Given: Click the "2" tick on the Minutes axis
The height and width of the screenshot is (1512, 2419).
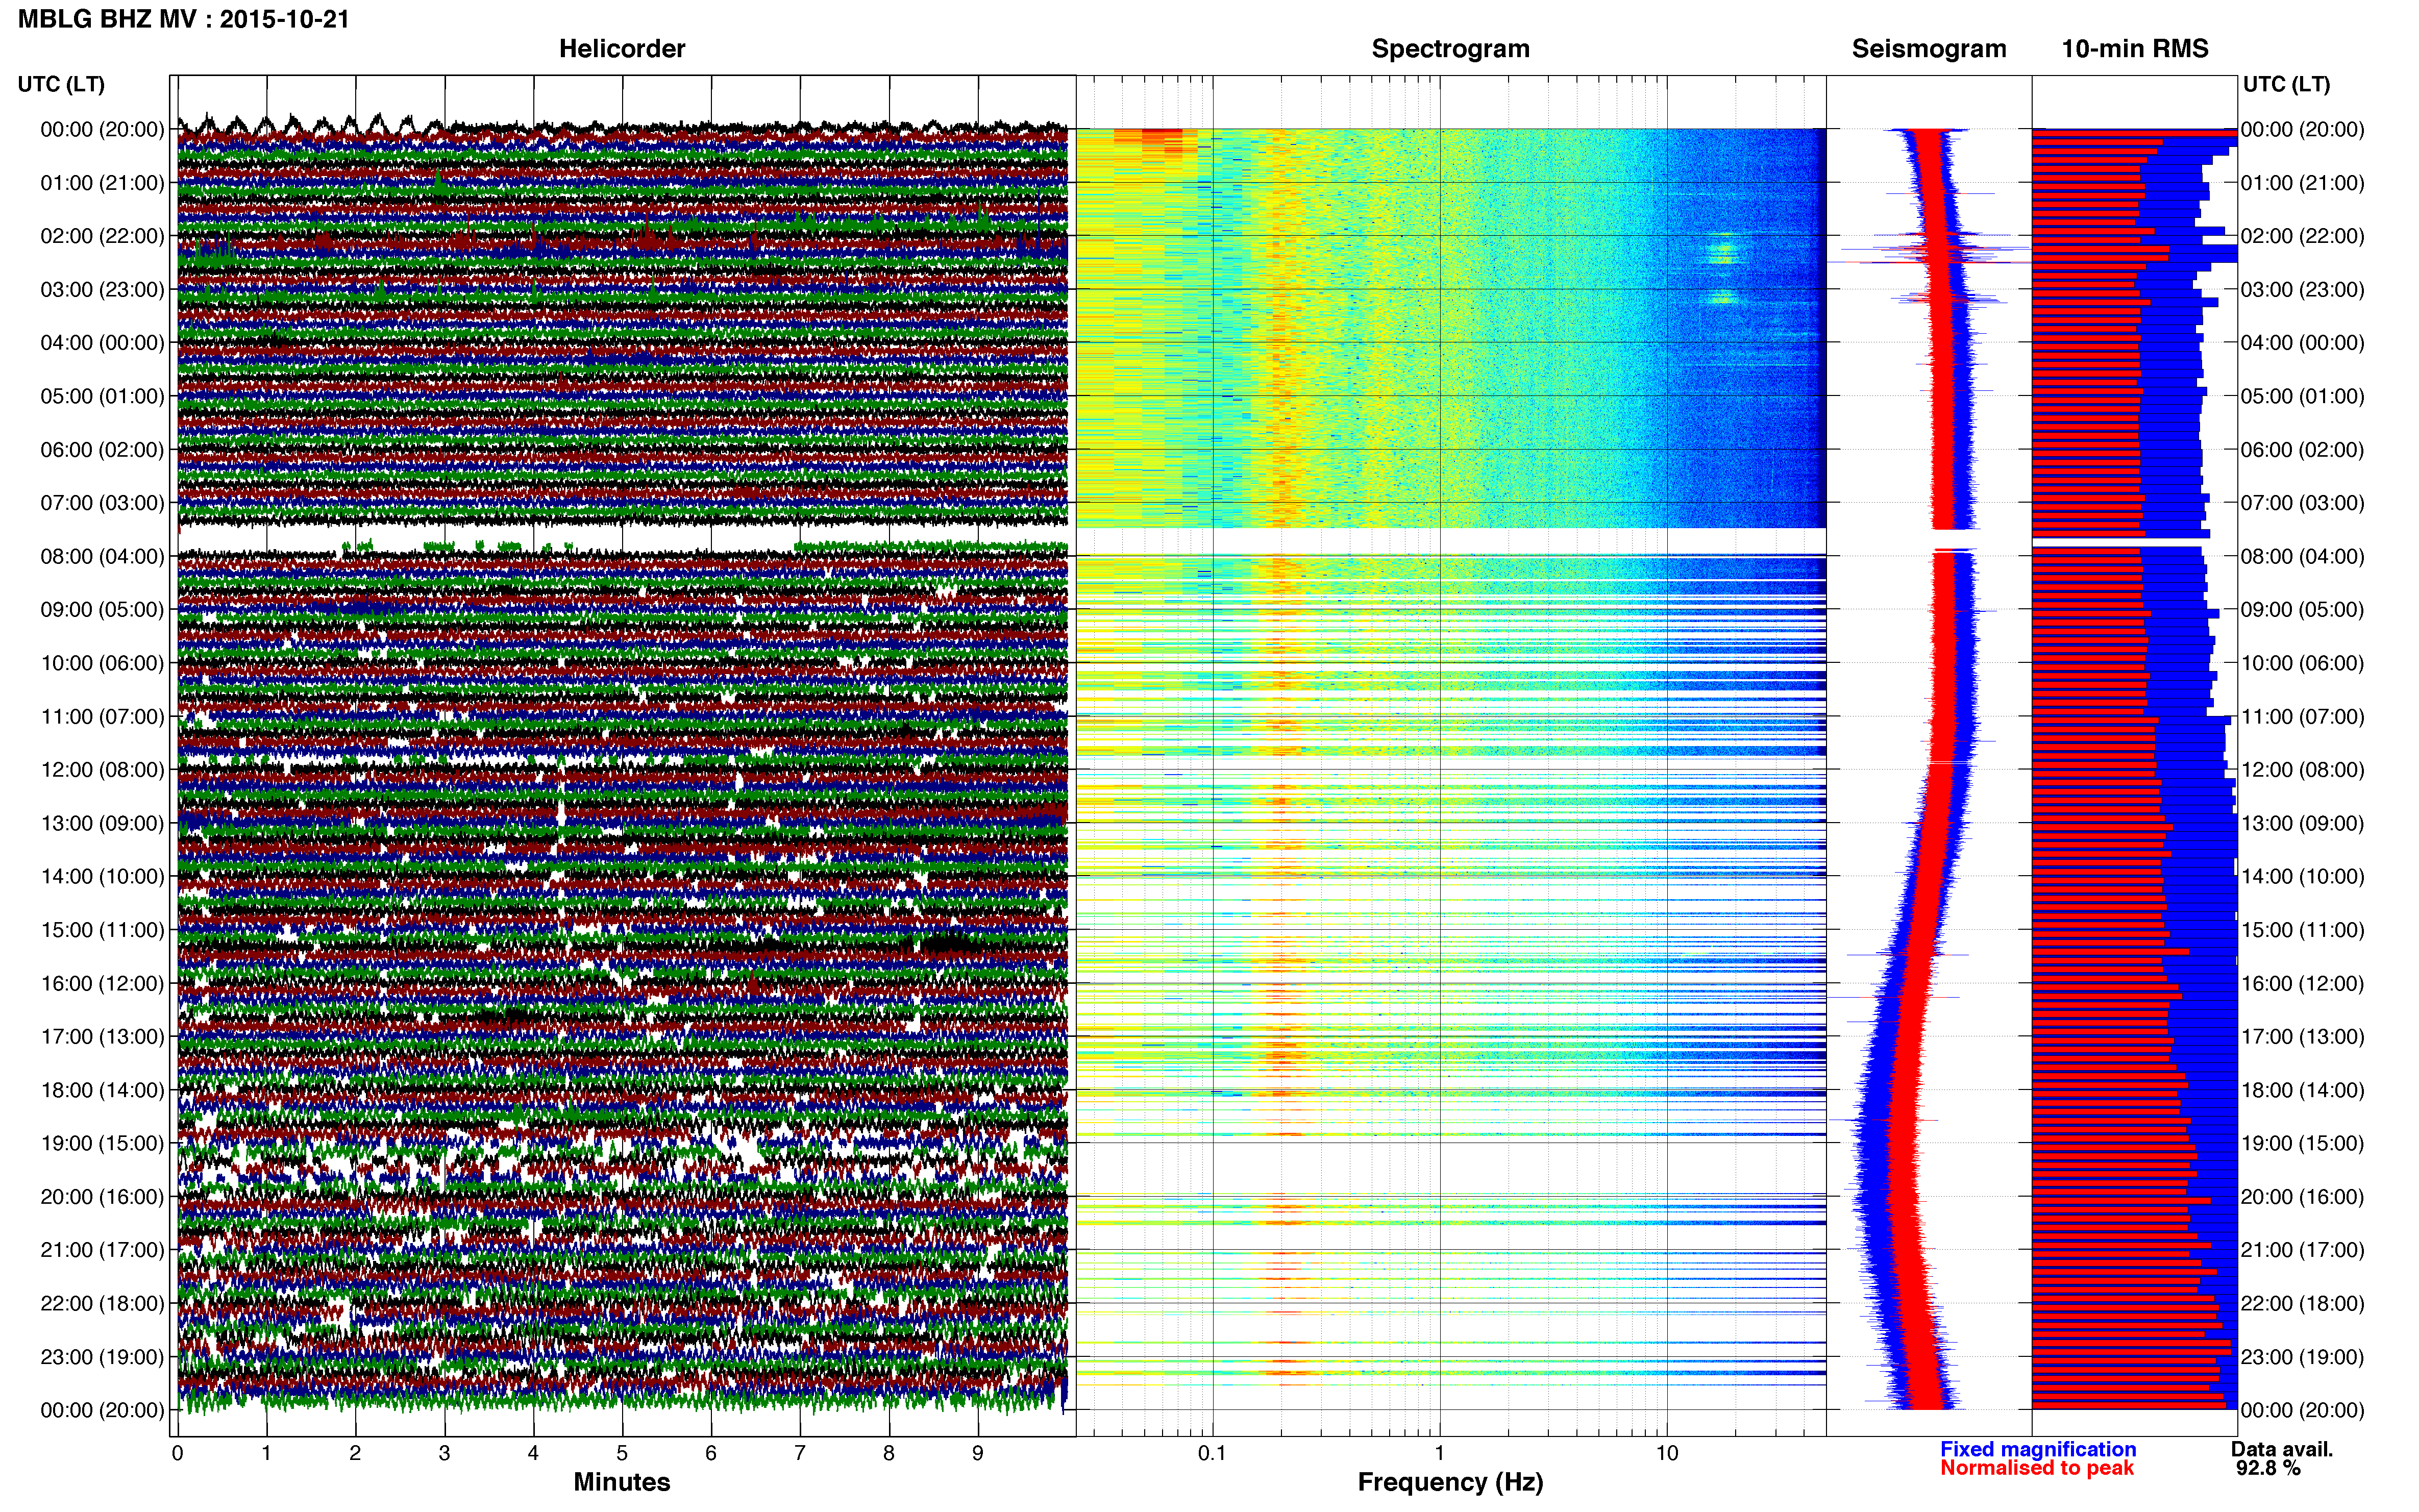Looking at the screenshot, I should (x=355, y=1454).
